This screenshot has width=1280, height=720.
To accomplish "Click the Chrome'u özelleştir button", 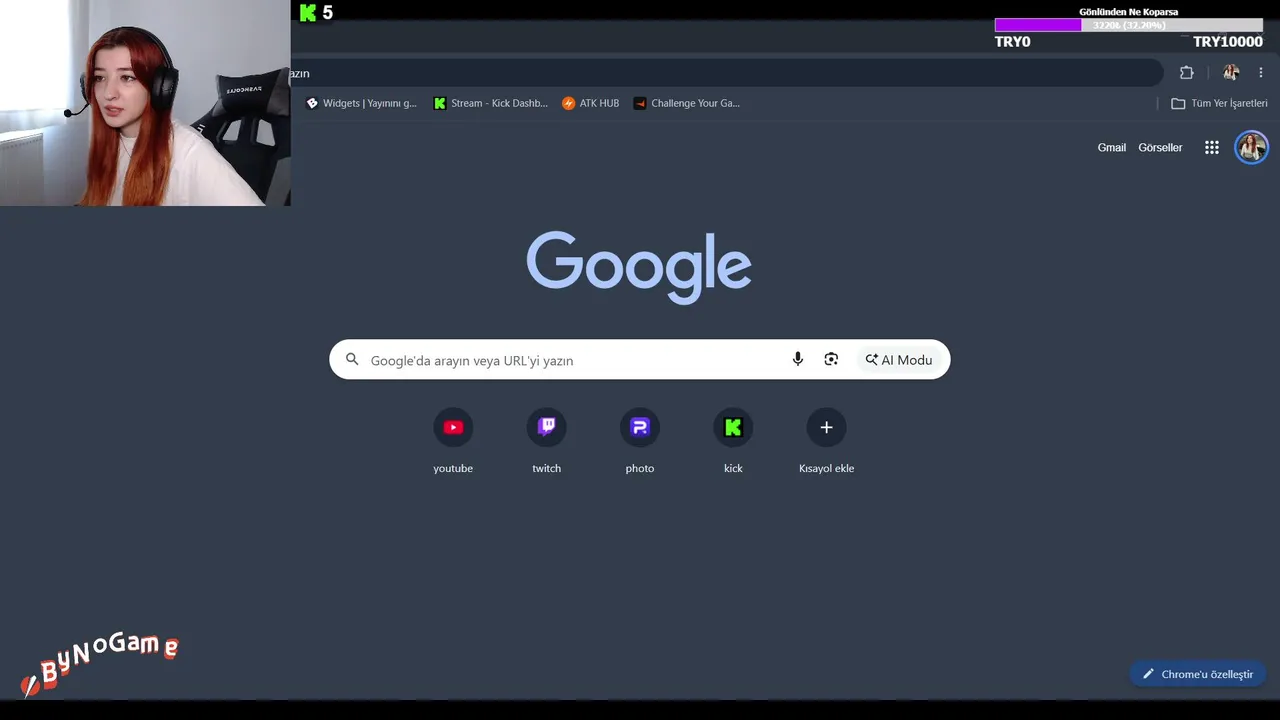I will (1198, 674).
